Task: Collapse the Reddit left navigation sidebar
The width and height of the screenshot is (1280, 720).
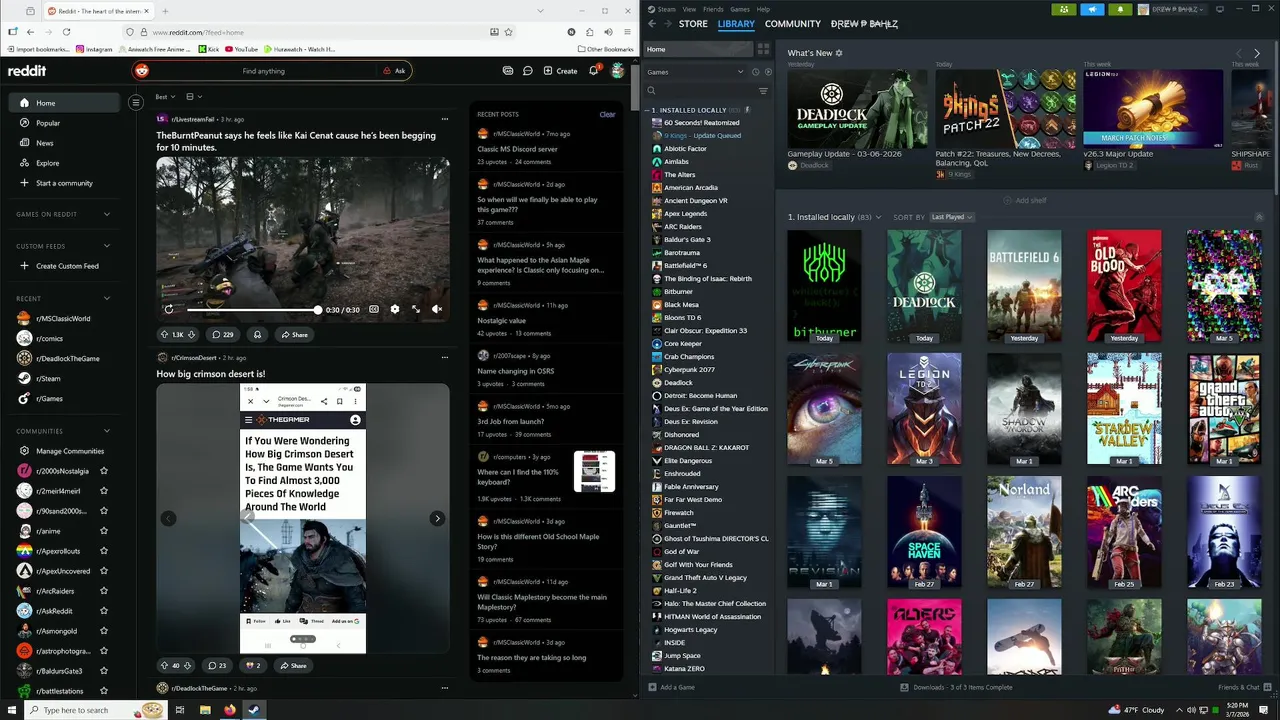Action: coord(136,102)
